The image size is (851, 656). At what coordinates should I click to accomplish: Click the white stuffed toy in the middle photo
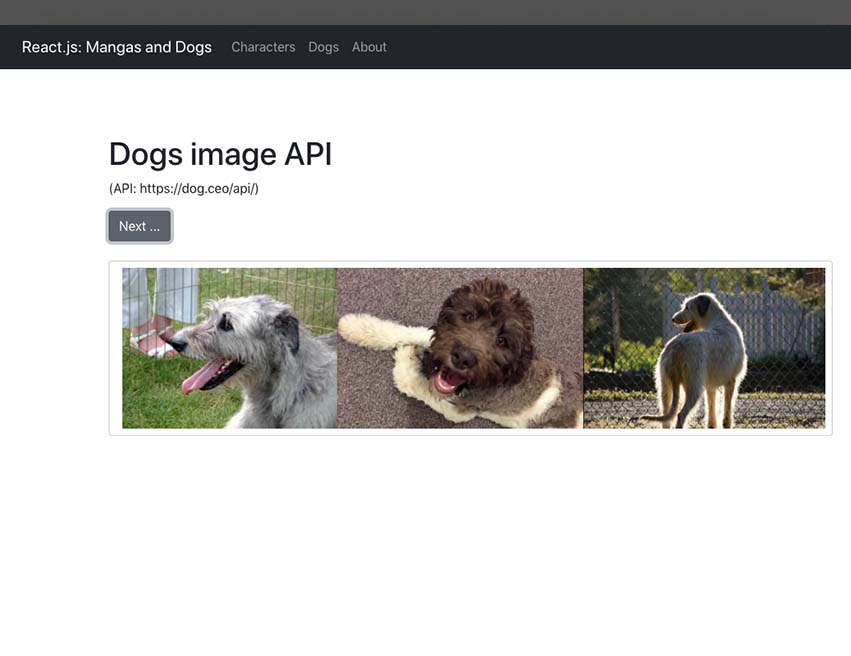[375, 331]
